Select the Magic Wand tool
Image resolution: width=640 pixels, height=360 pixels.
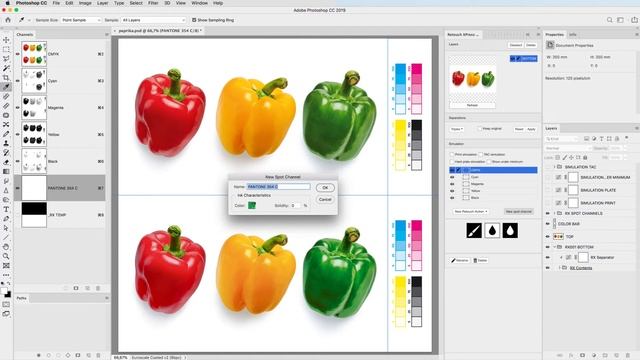[6, 68]
